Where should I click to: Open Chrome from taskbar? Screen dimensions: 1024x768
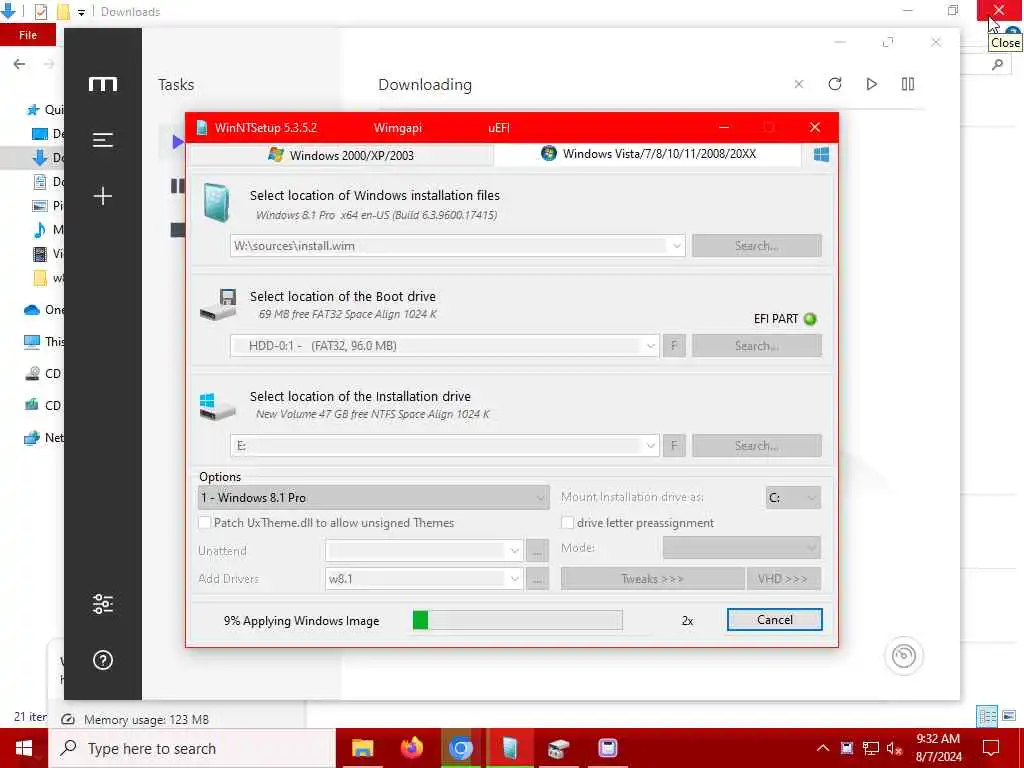click(x=460, y=748)
